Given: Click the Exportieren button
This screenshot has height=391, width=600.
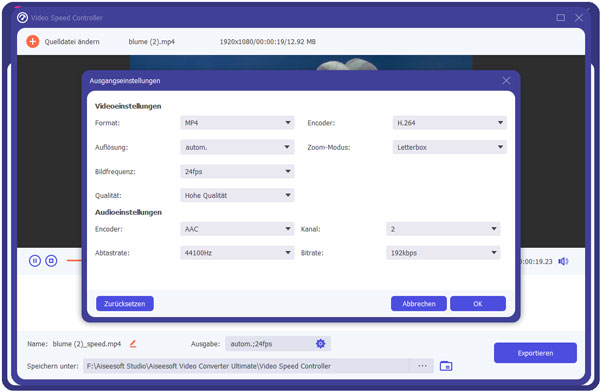Looking at the screenshot, I should coord(535,353).
